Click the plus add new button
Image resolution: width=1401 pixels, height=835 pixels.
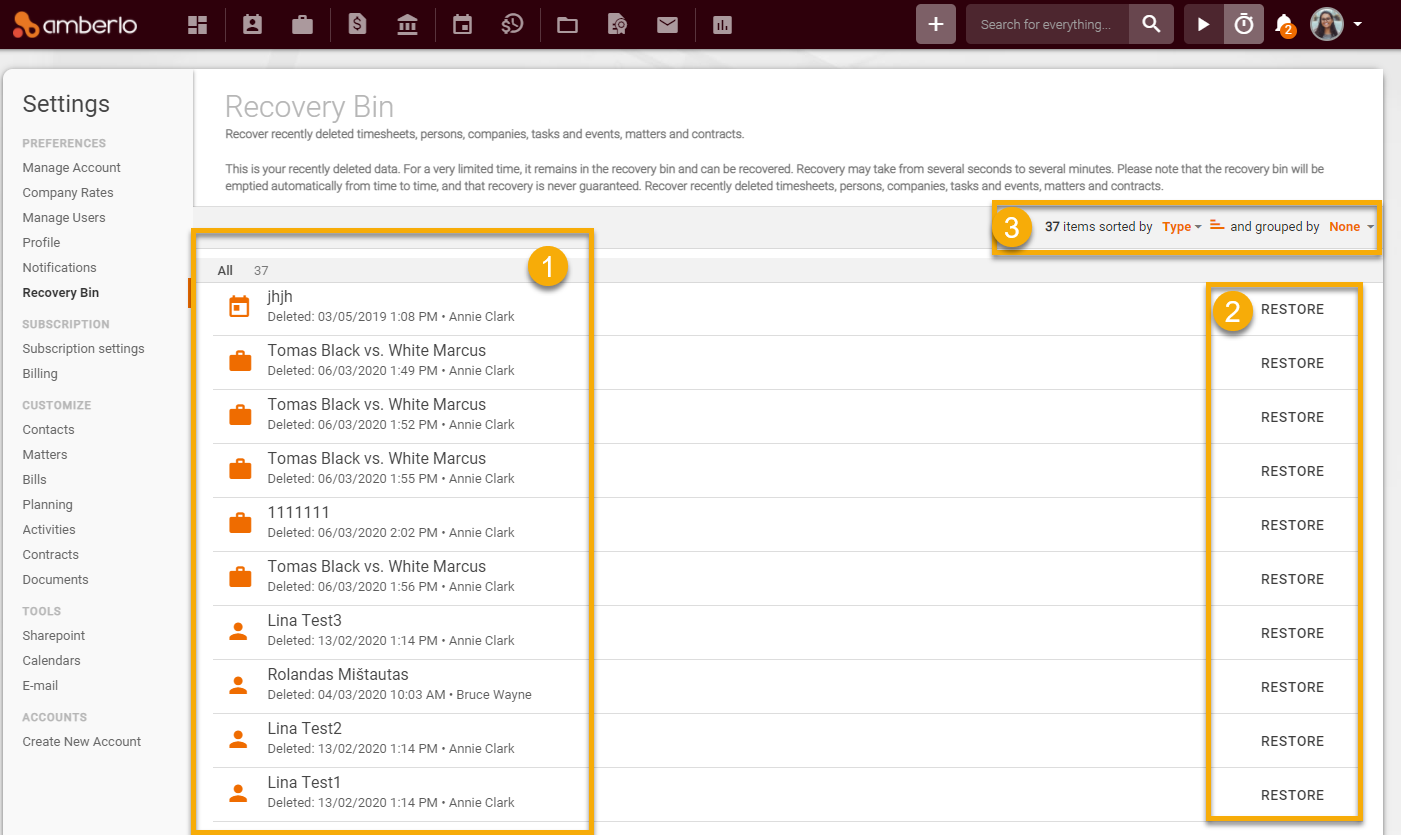click(x=935, y=25)
